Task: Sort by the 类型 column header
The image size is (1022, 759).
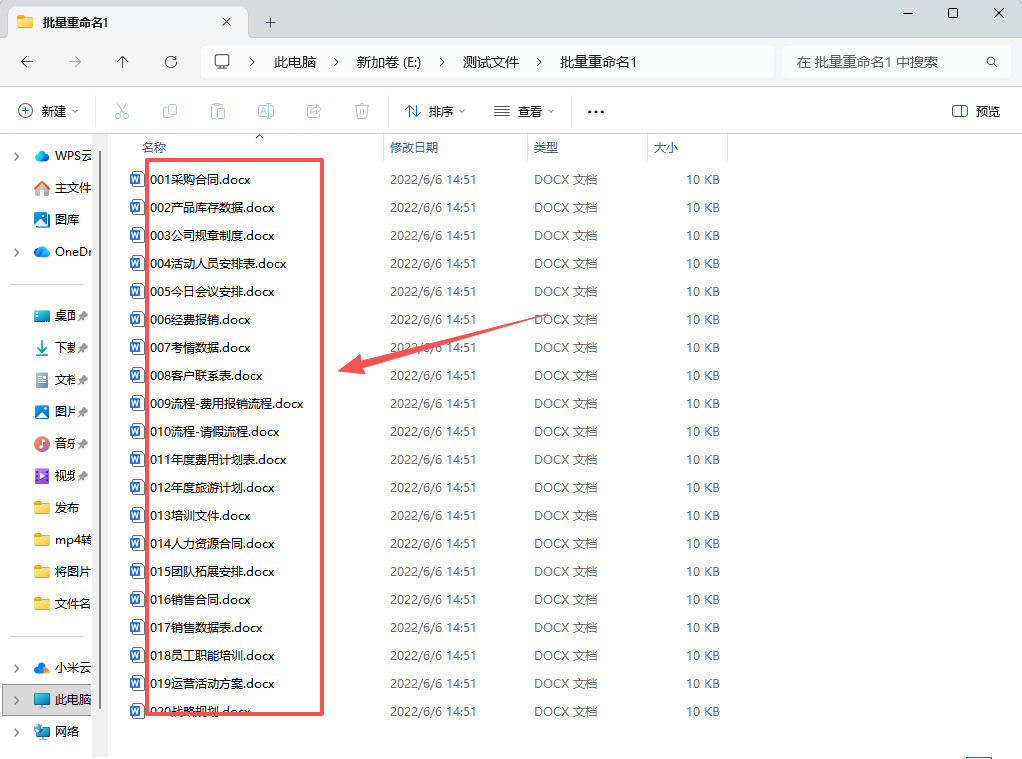Action: (x=546, y=147)
